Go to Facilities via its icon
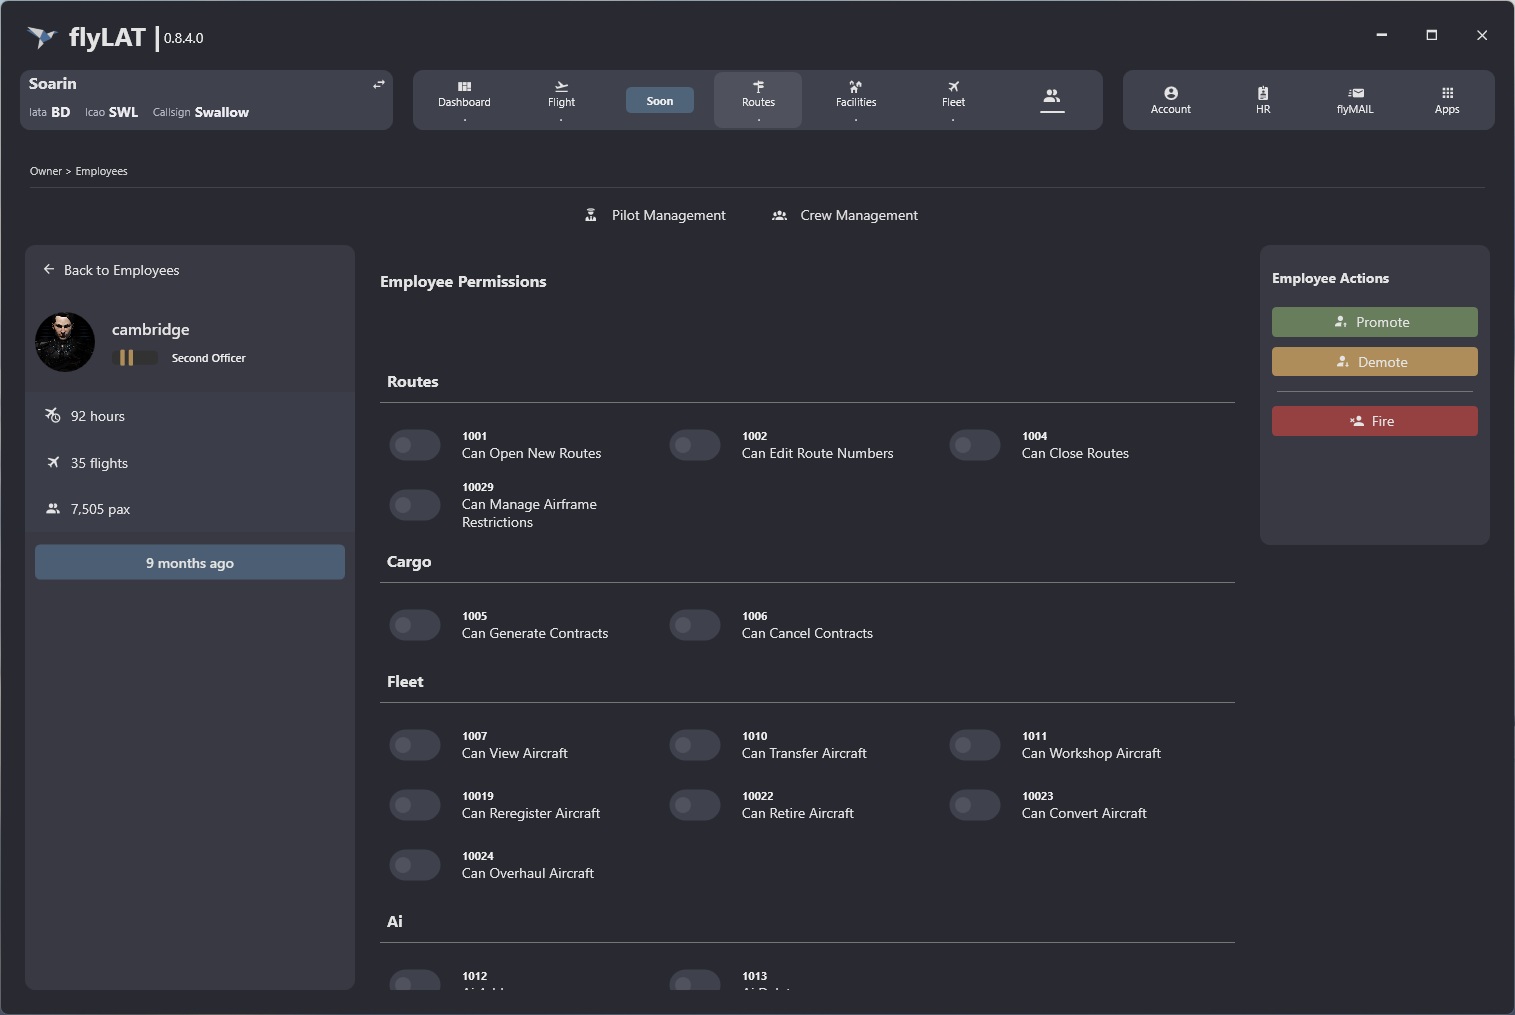The image size is (1515, 1015). (855, 87)
